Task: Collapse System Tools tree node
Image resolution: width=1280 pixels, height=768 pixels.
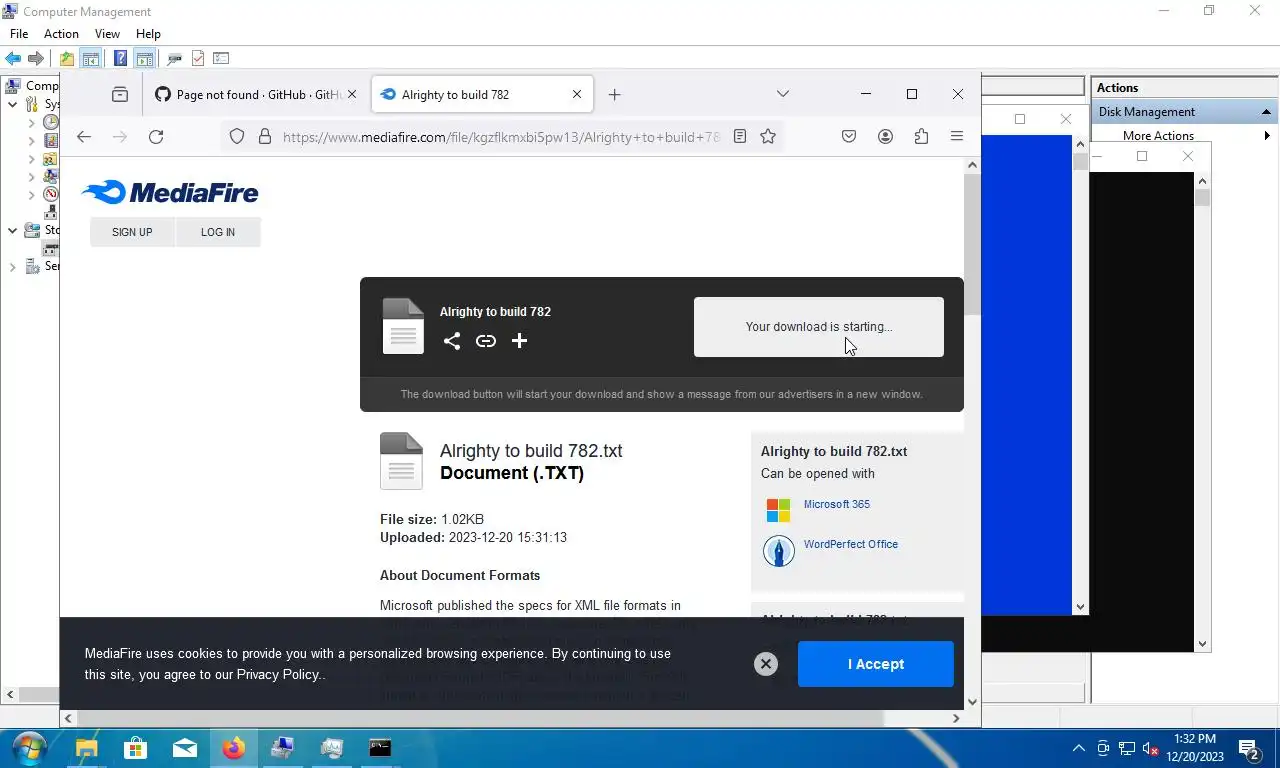Action: tap(12, 104)
